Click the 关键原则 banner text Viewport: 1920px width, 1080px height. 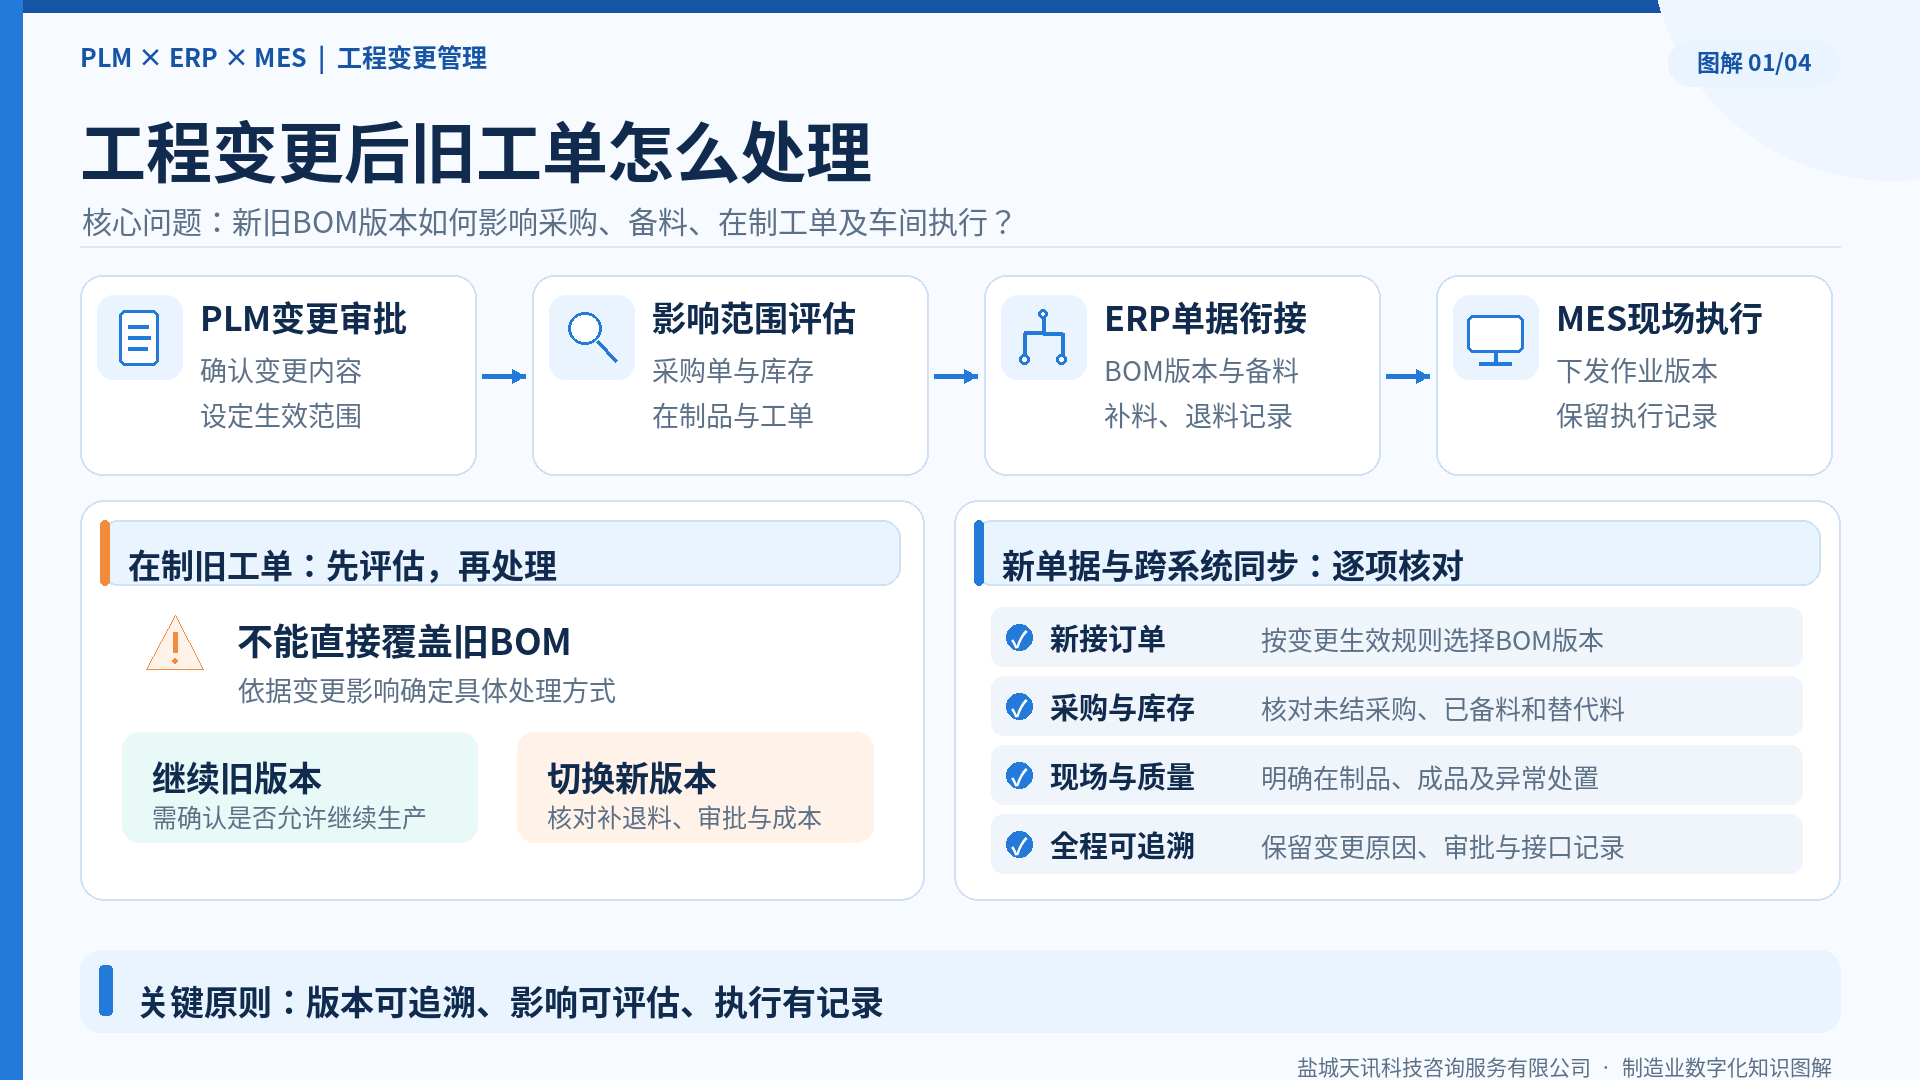point(511,1002)
